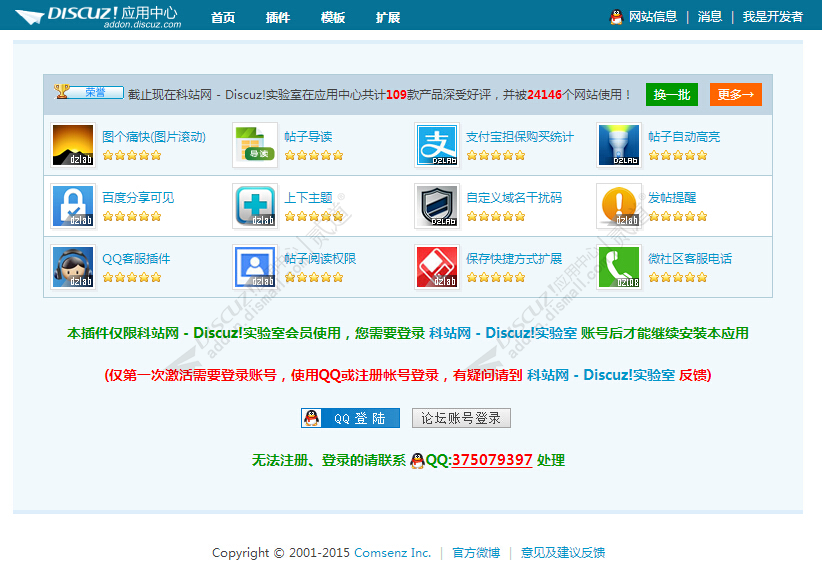822x582 pixels.
Task: Open the 上下主题 plus icon
Action: click(x=255, y=206)
